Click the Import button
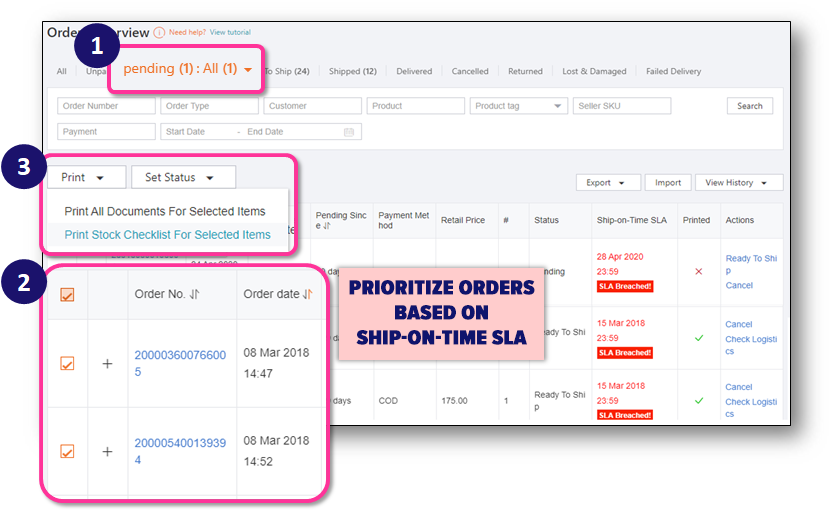Viewport: 833px width, 512px height. click(x=667, y=183)
